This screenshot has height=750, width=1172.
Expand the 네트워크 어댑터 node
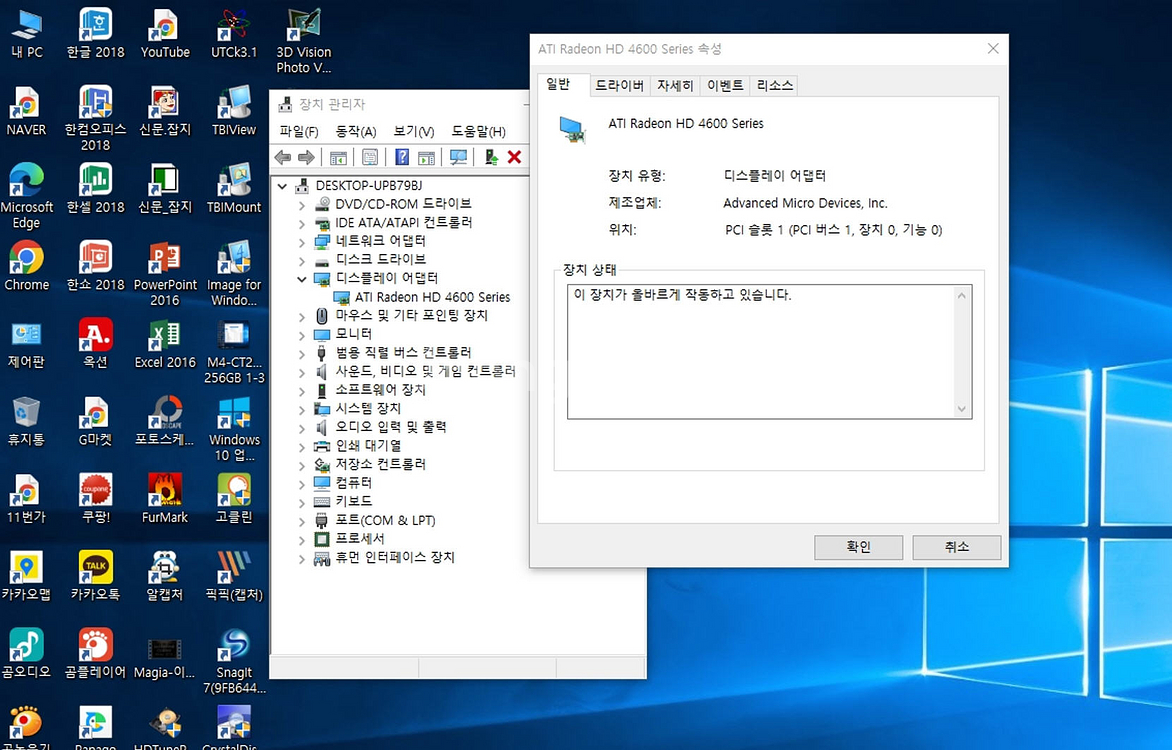[x=303, y=240]
